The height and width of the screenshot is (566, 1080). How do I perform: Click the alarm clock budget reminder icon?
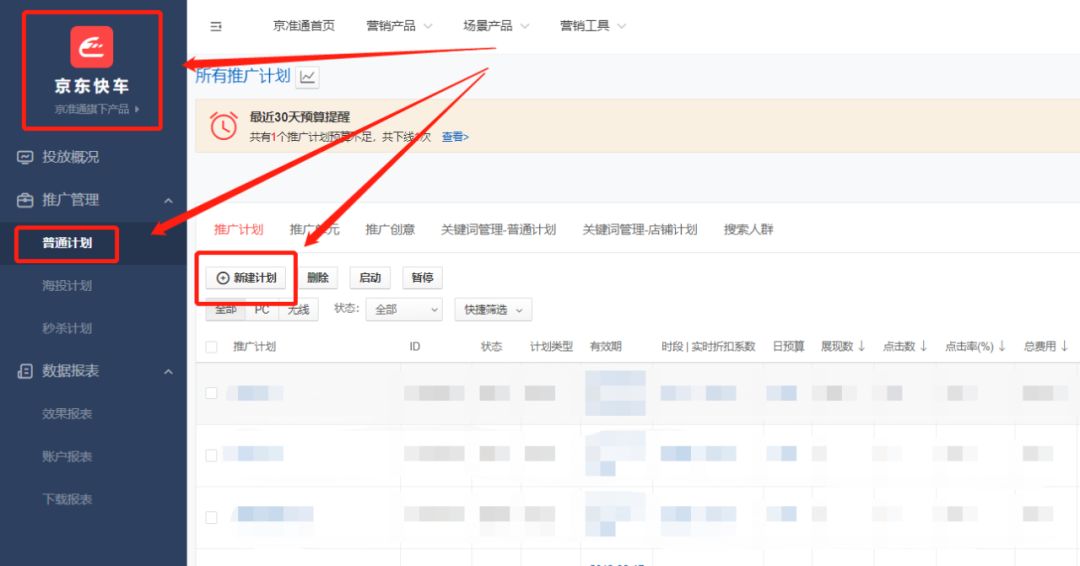(x=223, y=126)
